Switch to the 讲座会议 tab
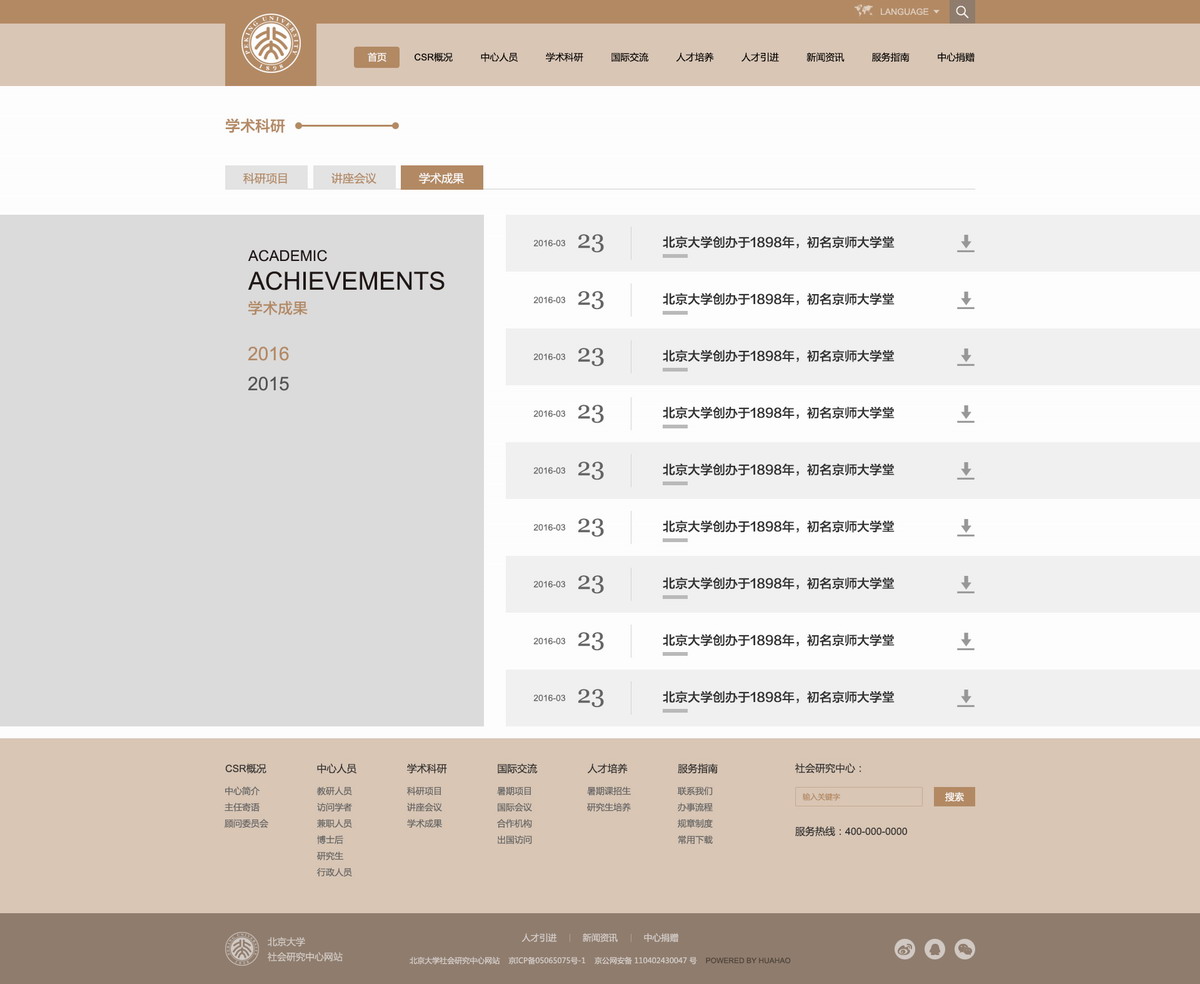 [x=354, y=178]
